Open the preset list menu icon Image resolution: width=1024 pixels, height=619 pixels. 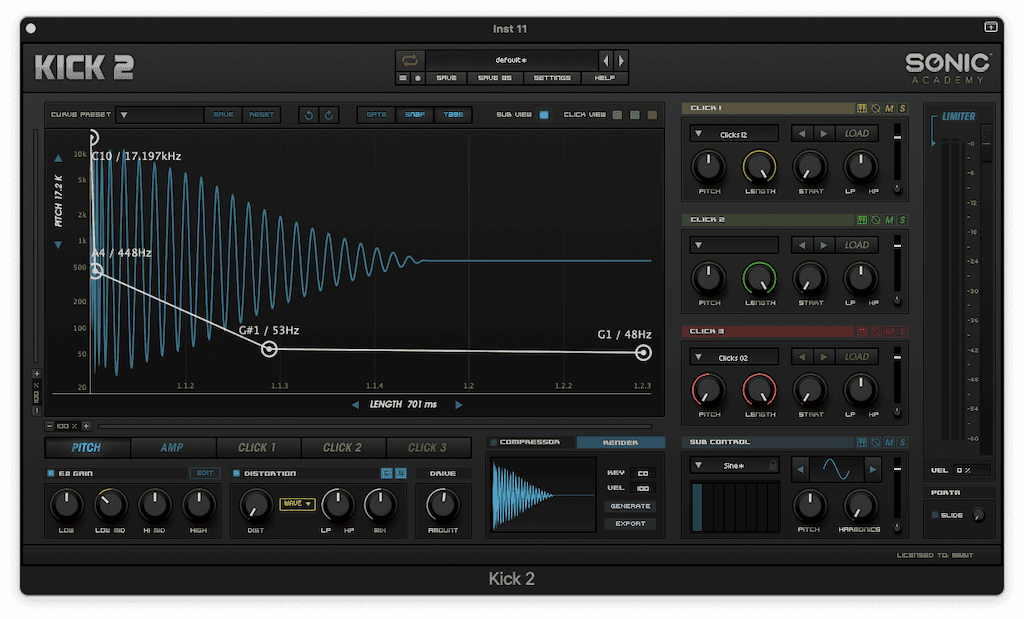coord(403,78)
